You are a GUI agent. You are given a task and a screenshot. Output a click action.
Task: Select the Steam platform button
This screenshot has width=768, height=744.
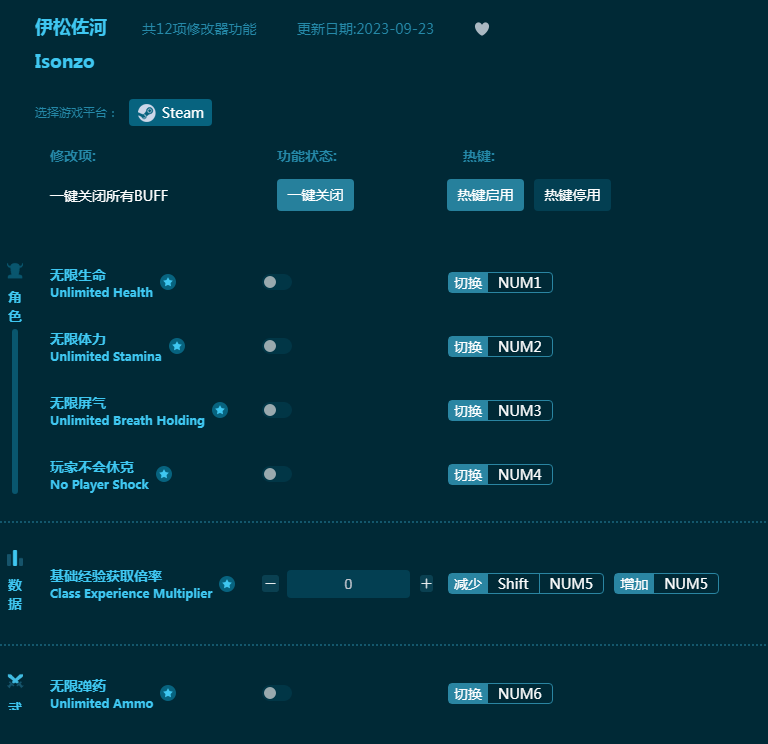[x=170, y=113]
